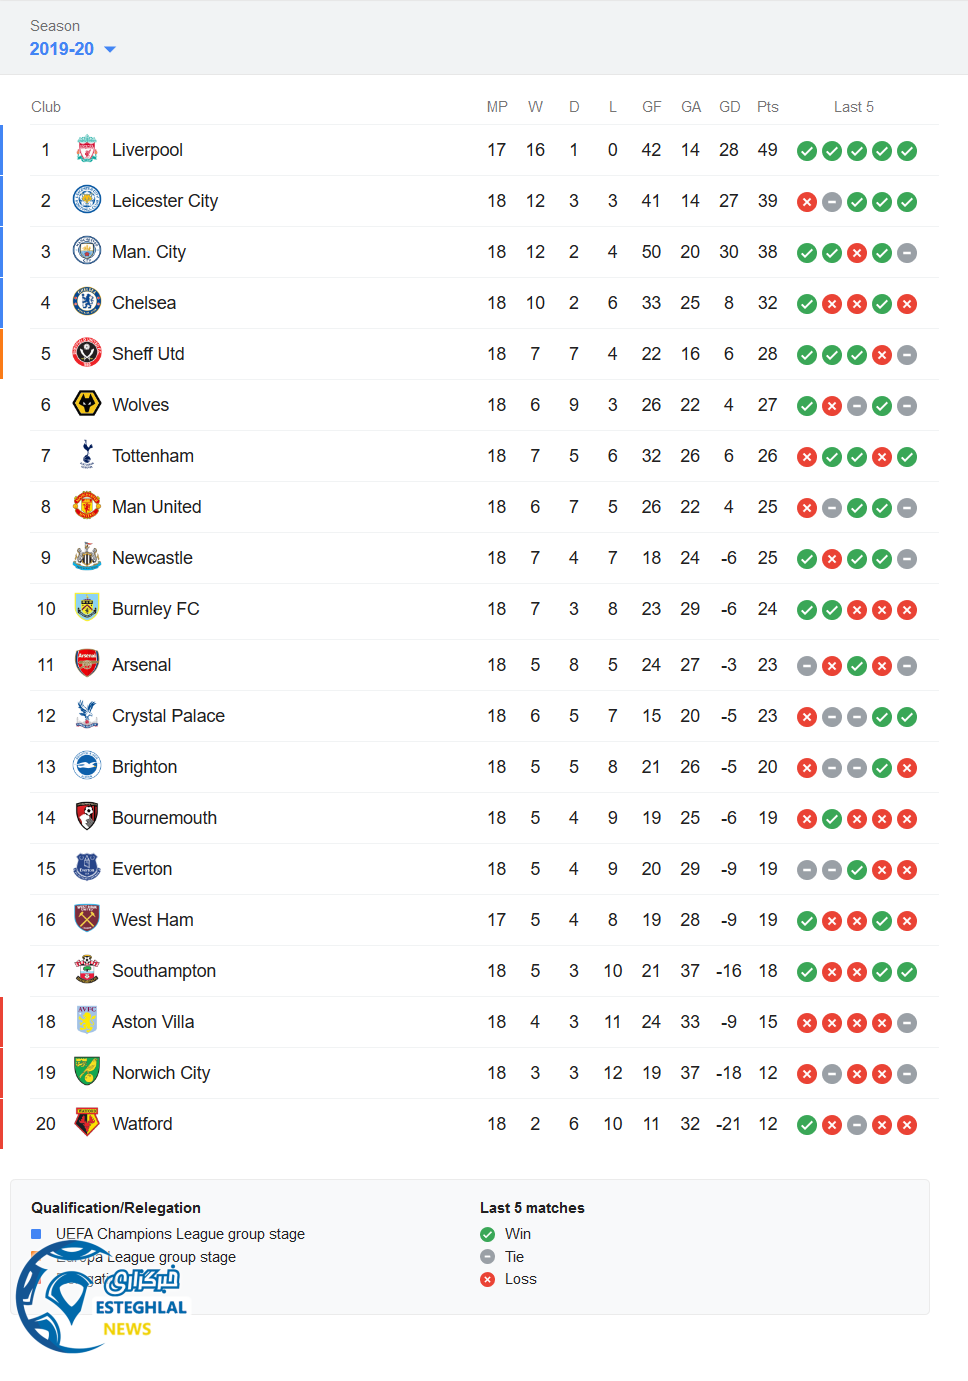
Task: Click the Norwich City club crest
Action: click(x=87, y=1073)
